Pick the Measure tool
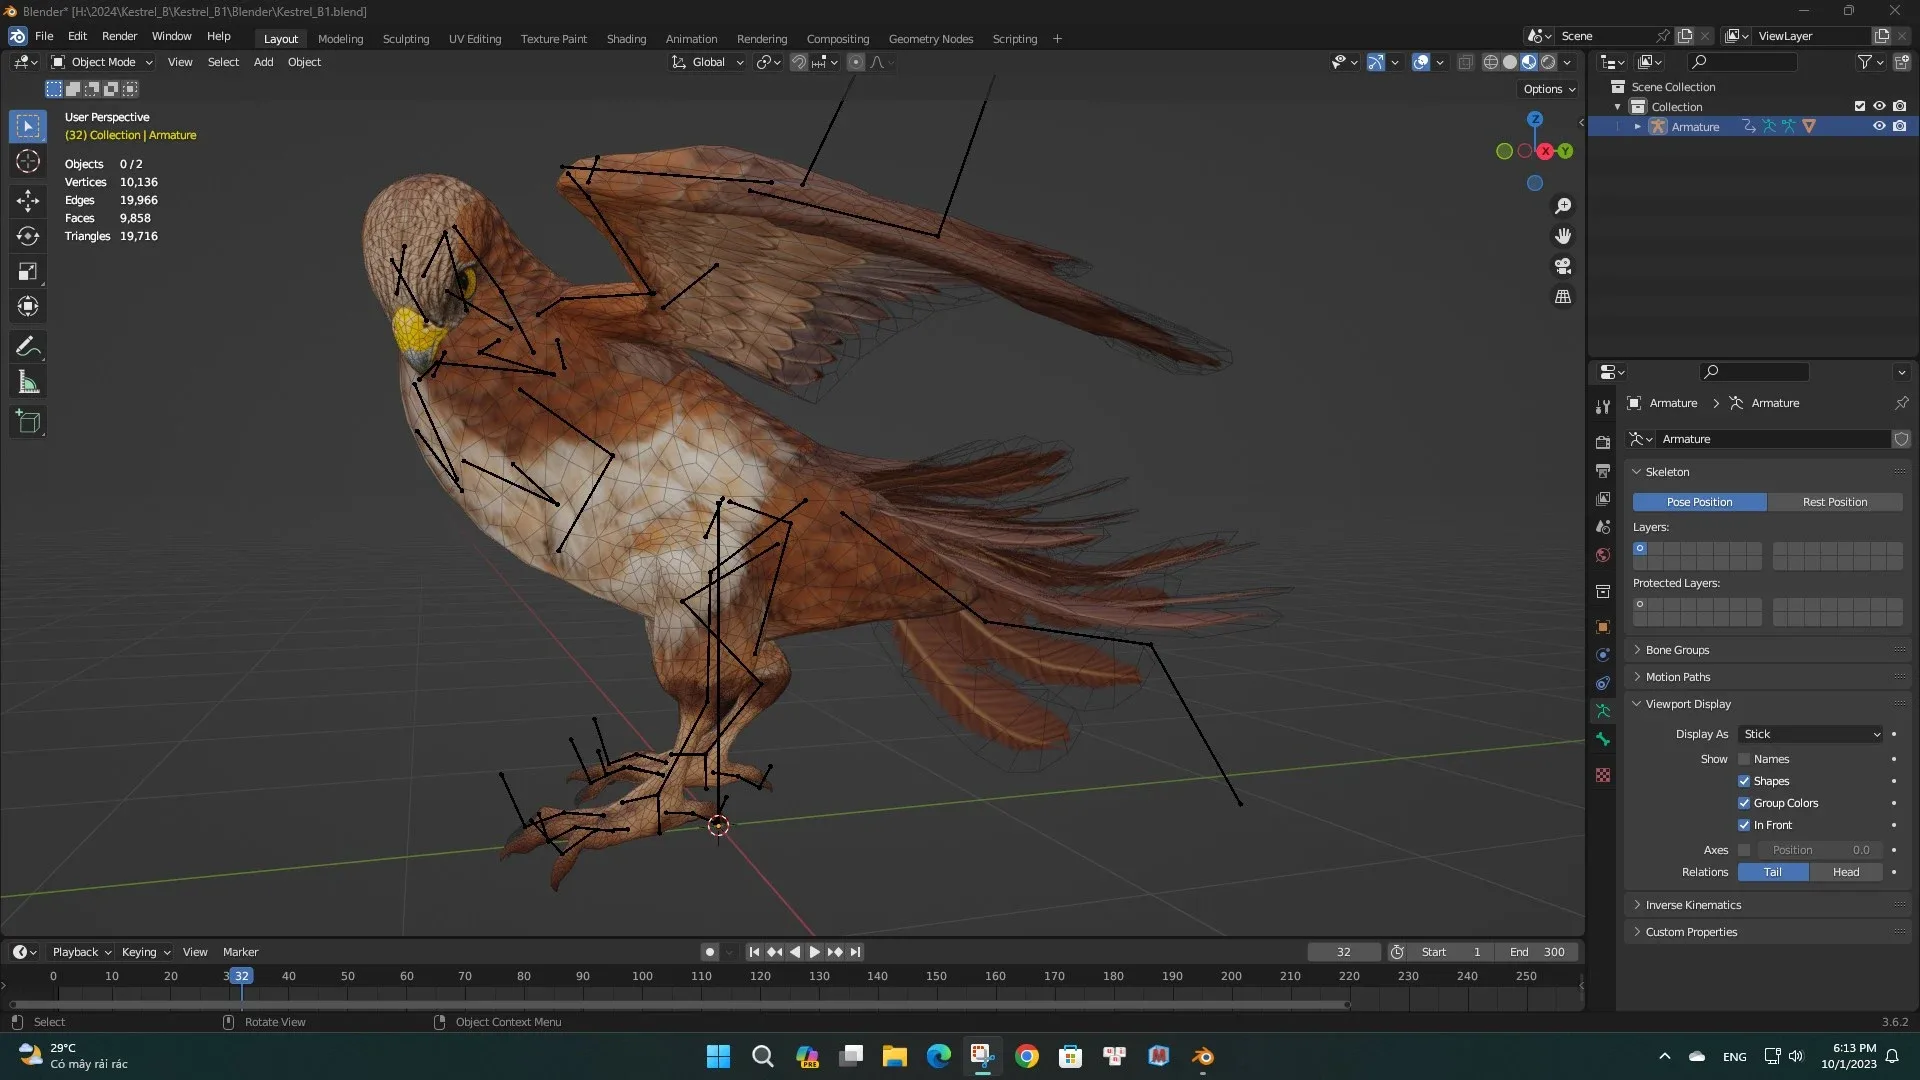The image size is (1920, 1080). pyautogui.click(x=28, y=382)
